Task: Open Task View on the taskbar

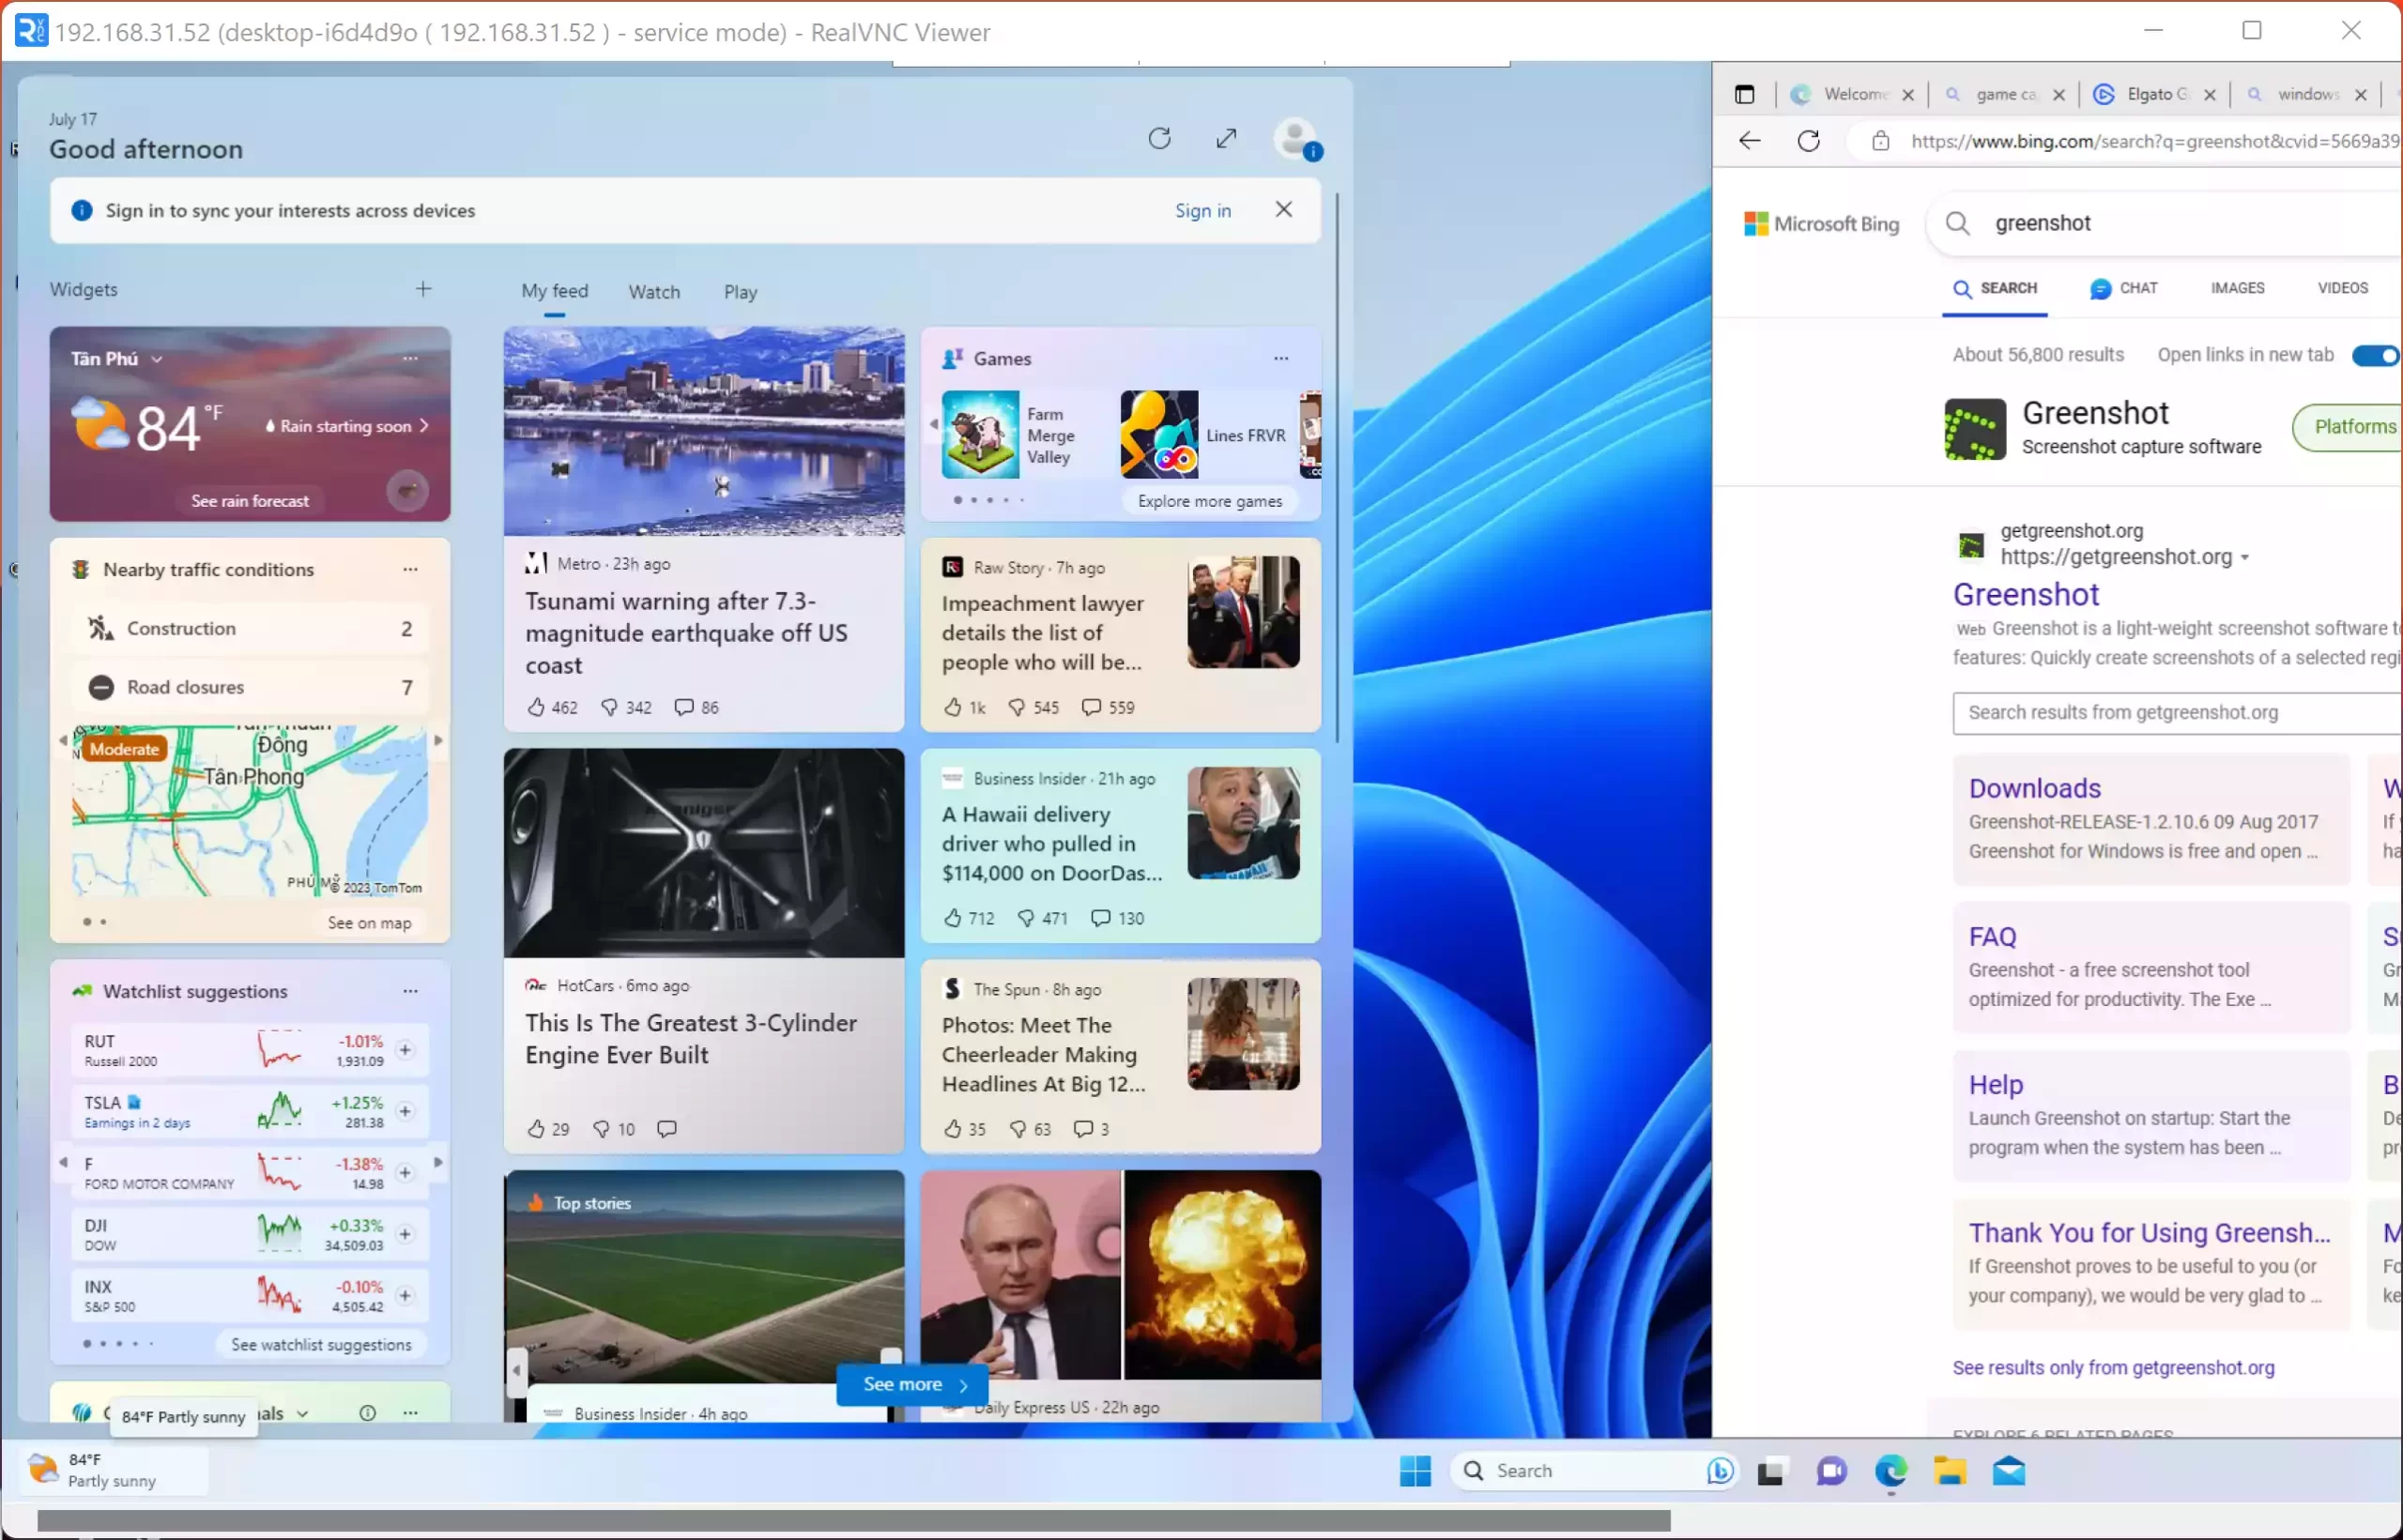Action: 1771,1472
